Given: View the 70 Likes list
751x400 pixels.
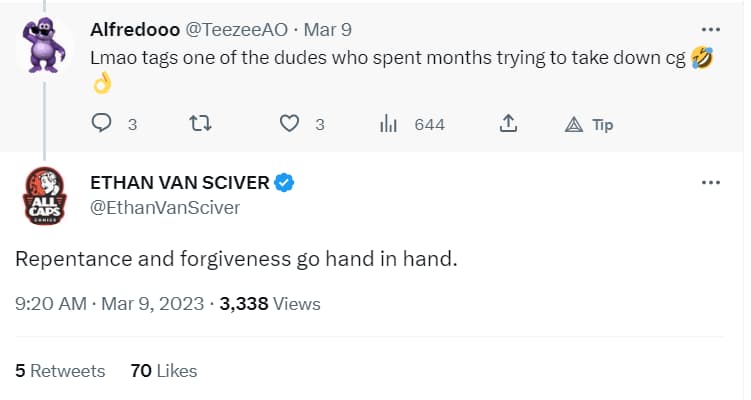Looking at the screenshot, I should pyautogui.click(x=164, y=371).
